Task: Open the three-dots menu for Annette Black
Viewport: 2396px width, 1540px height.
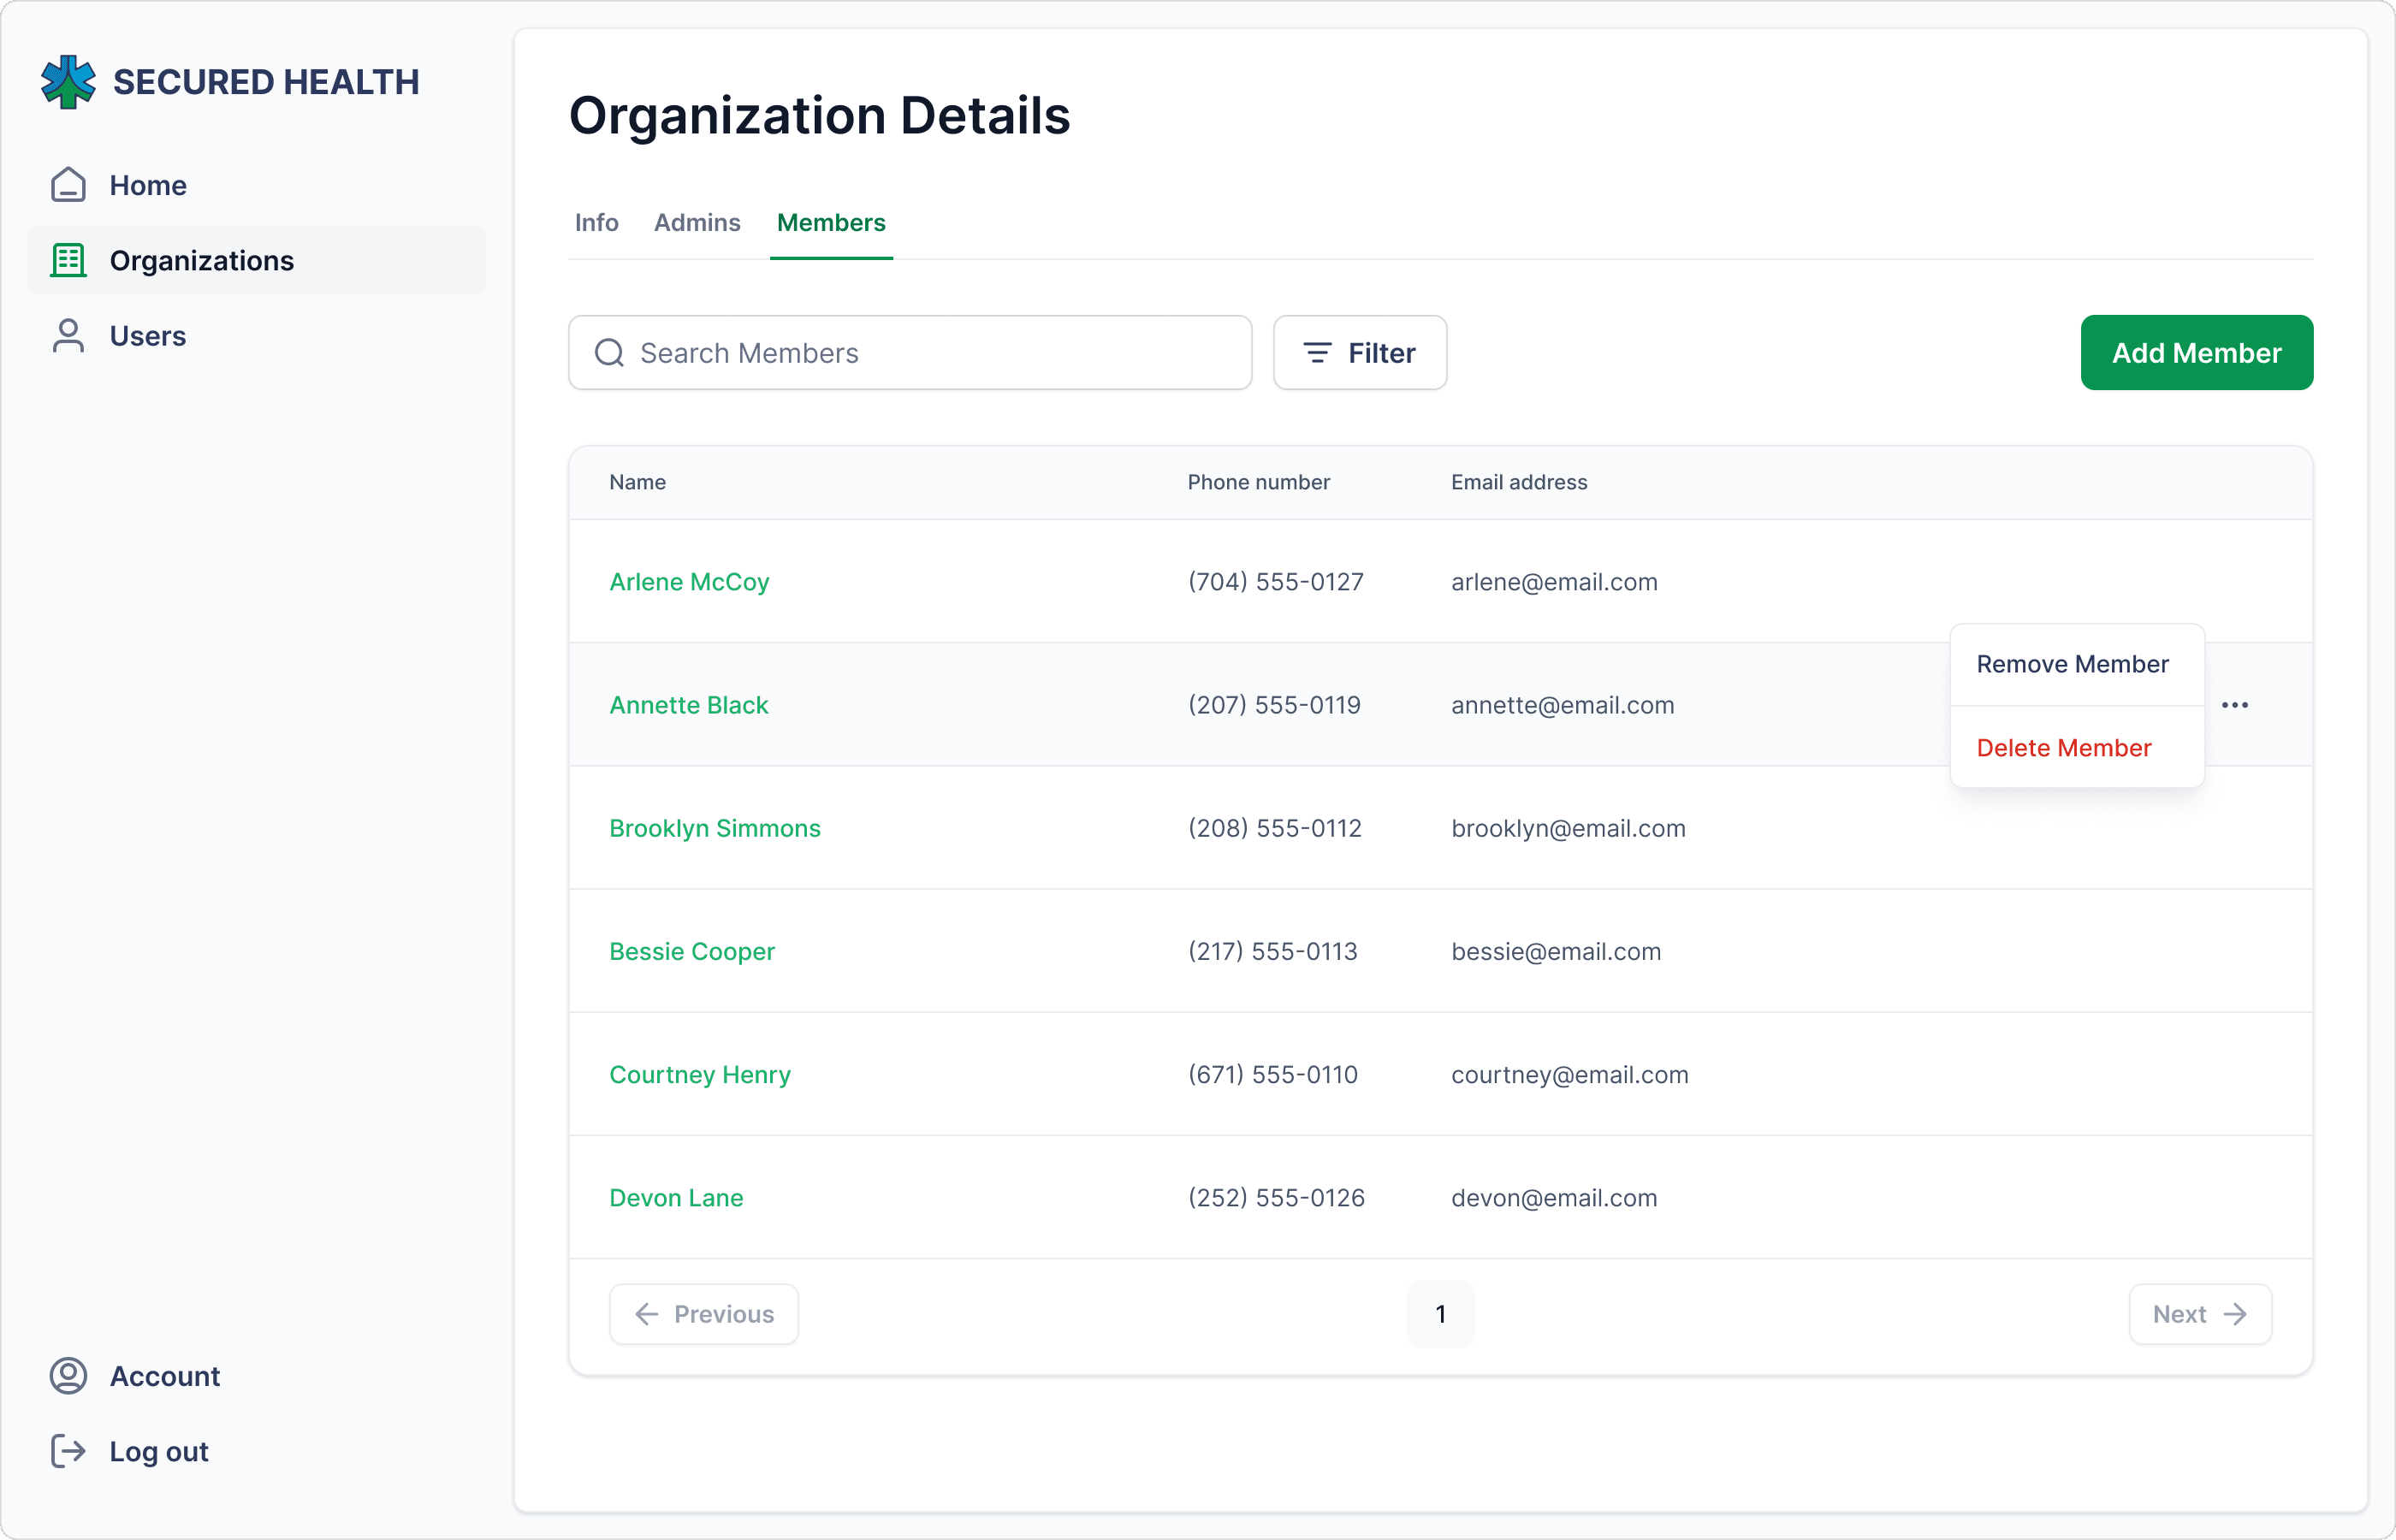Action: pyautogui.click(x=2235, y=705)
